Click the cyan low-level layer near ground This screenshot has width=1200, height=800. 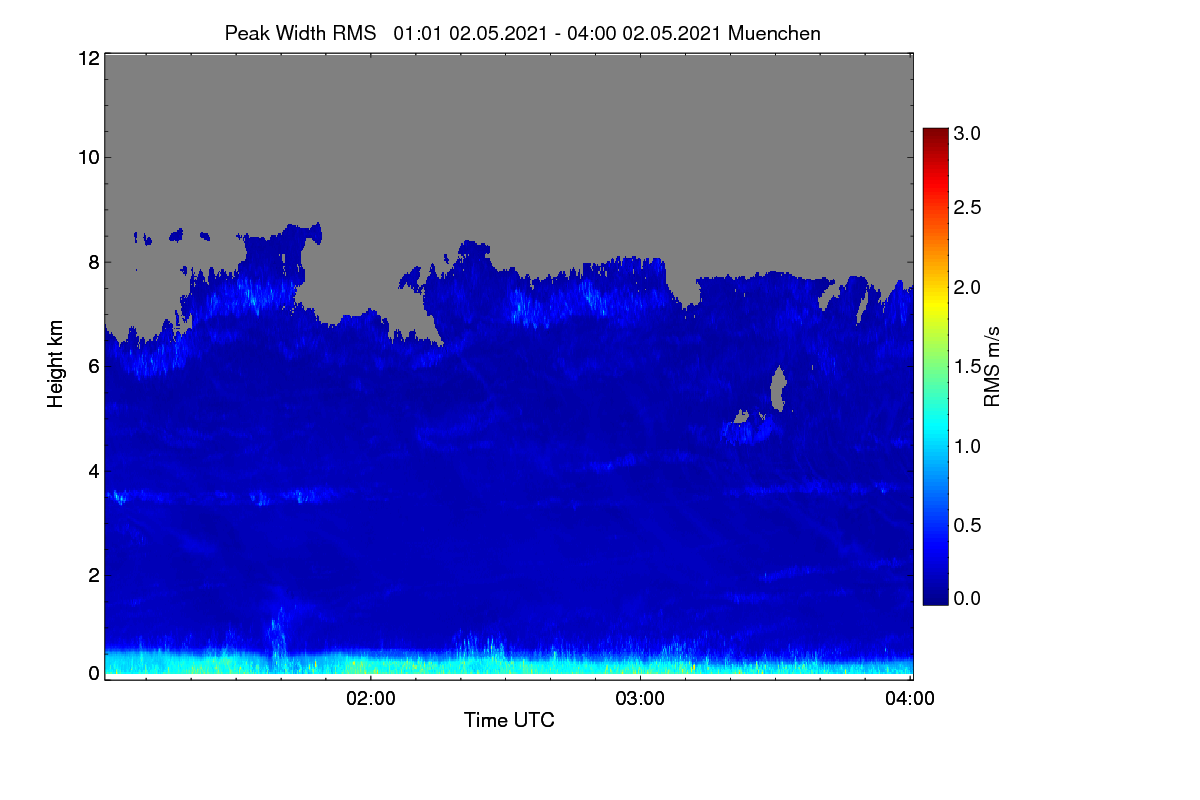508,664
